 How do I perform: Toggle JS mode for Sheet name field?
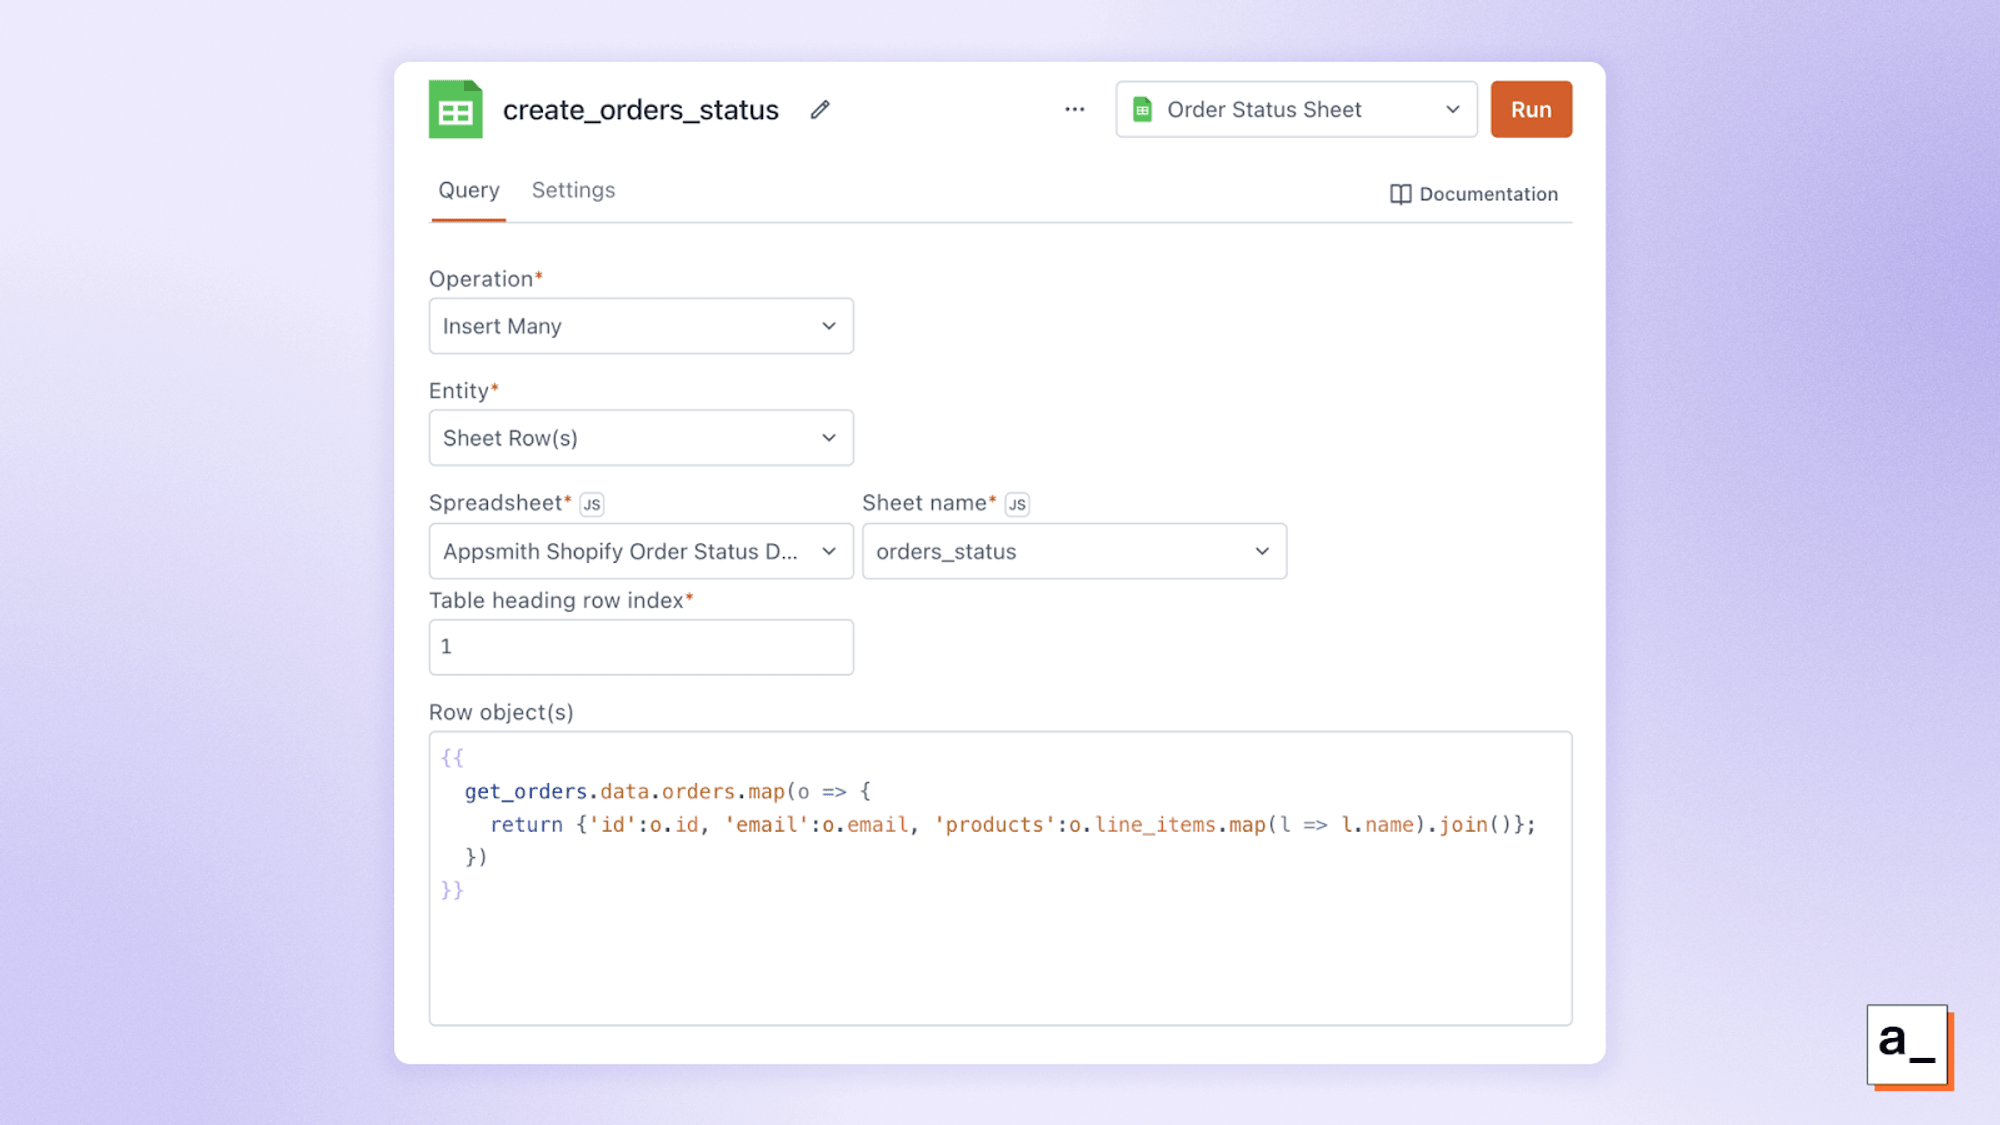tap(1016, 504)
